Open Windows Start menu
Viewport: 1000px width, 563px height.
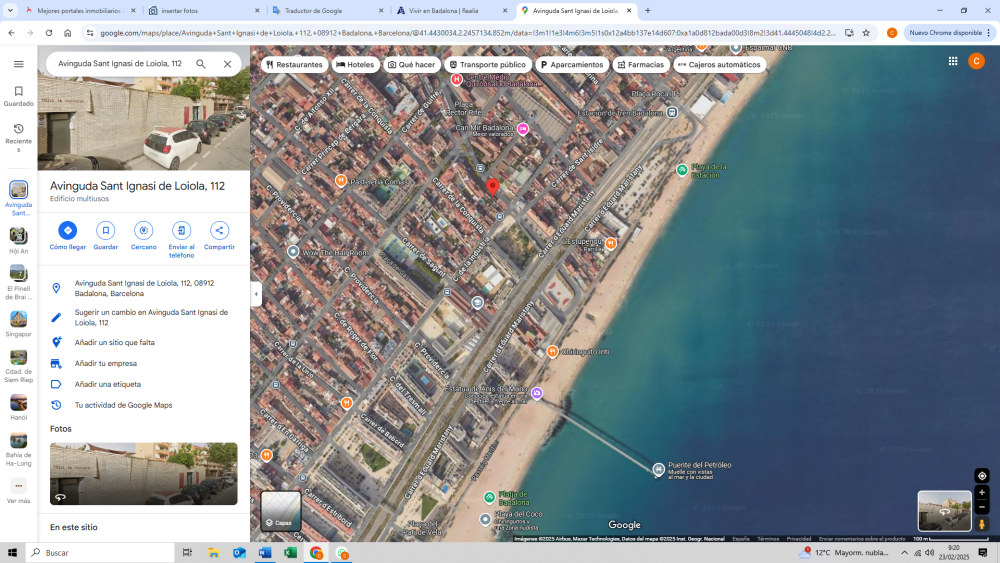pos(11,553)
